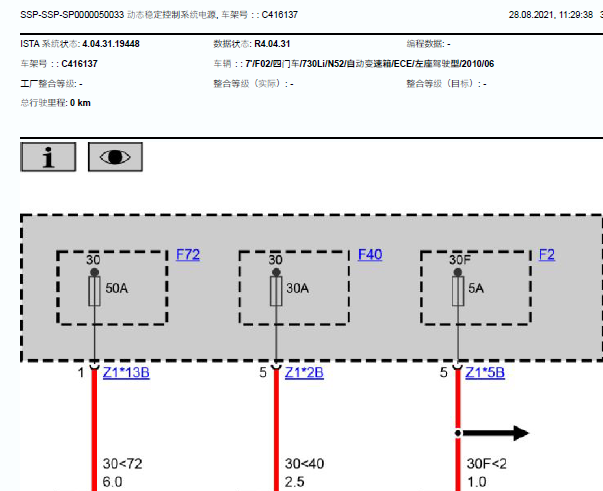Select the 30A fuse symbol

pyautogui.click(x=276, y=291)
